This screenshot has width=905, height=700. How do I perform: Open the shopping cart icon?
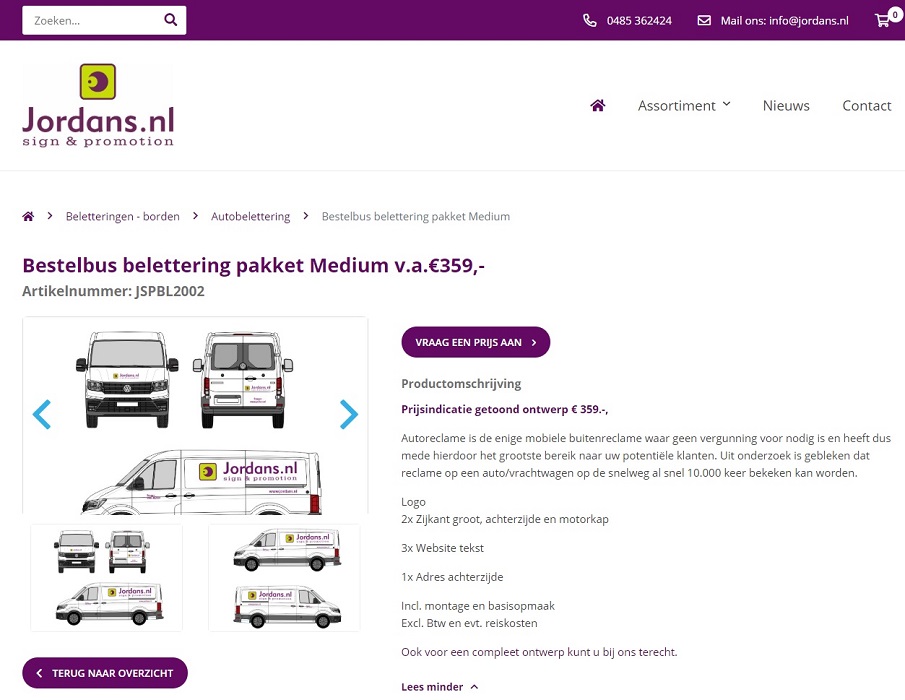883,20
